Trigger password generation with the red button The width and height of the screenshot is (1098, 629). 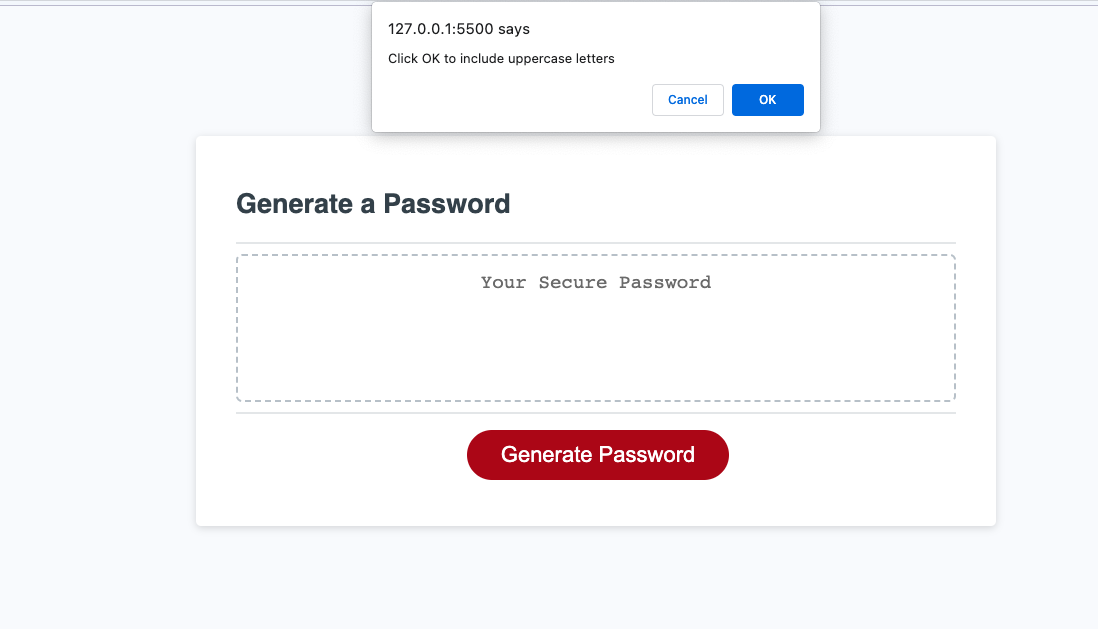(597, 454)
